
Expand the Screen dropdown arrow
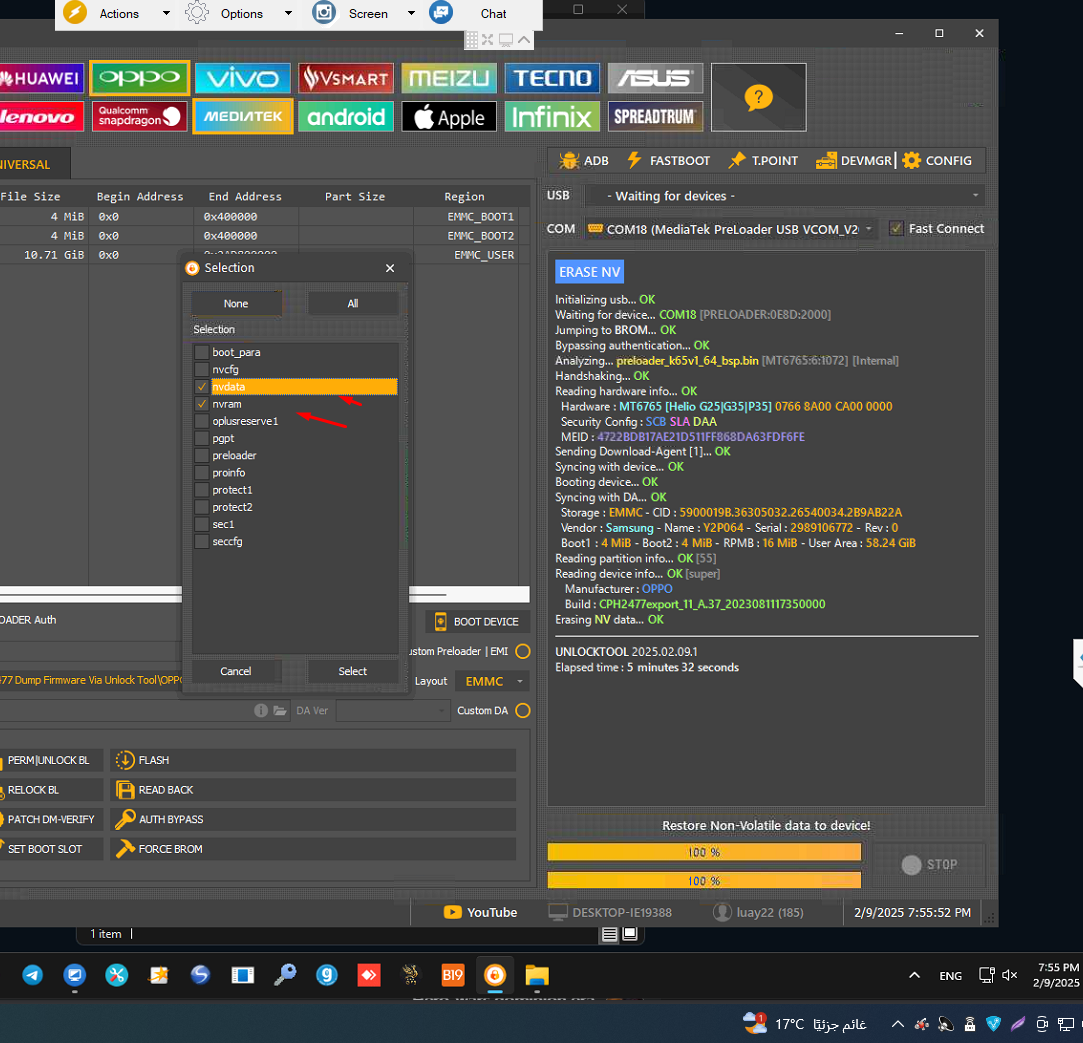coord(411,13)
